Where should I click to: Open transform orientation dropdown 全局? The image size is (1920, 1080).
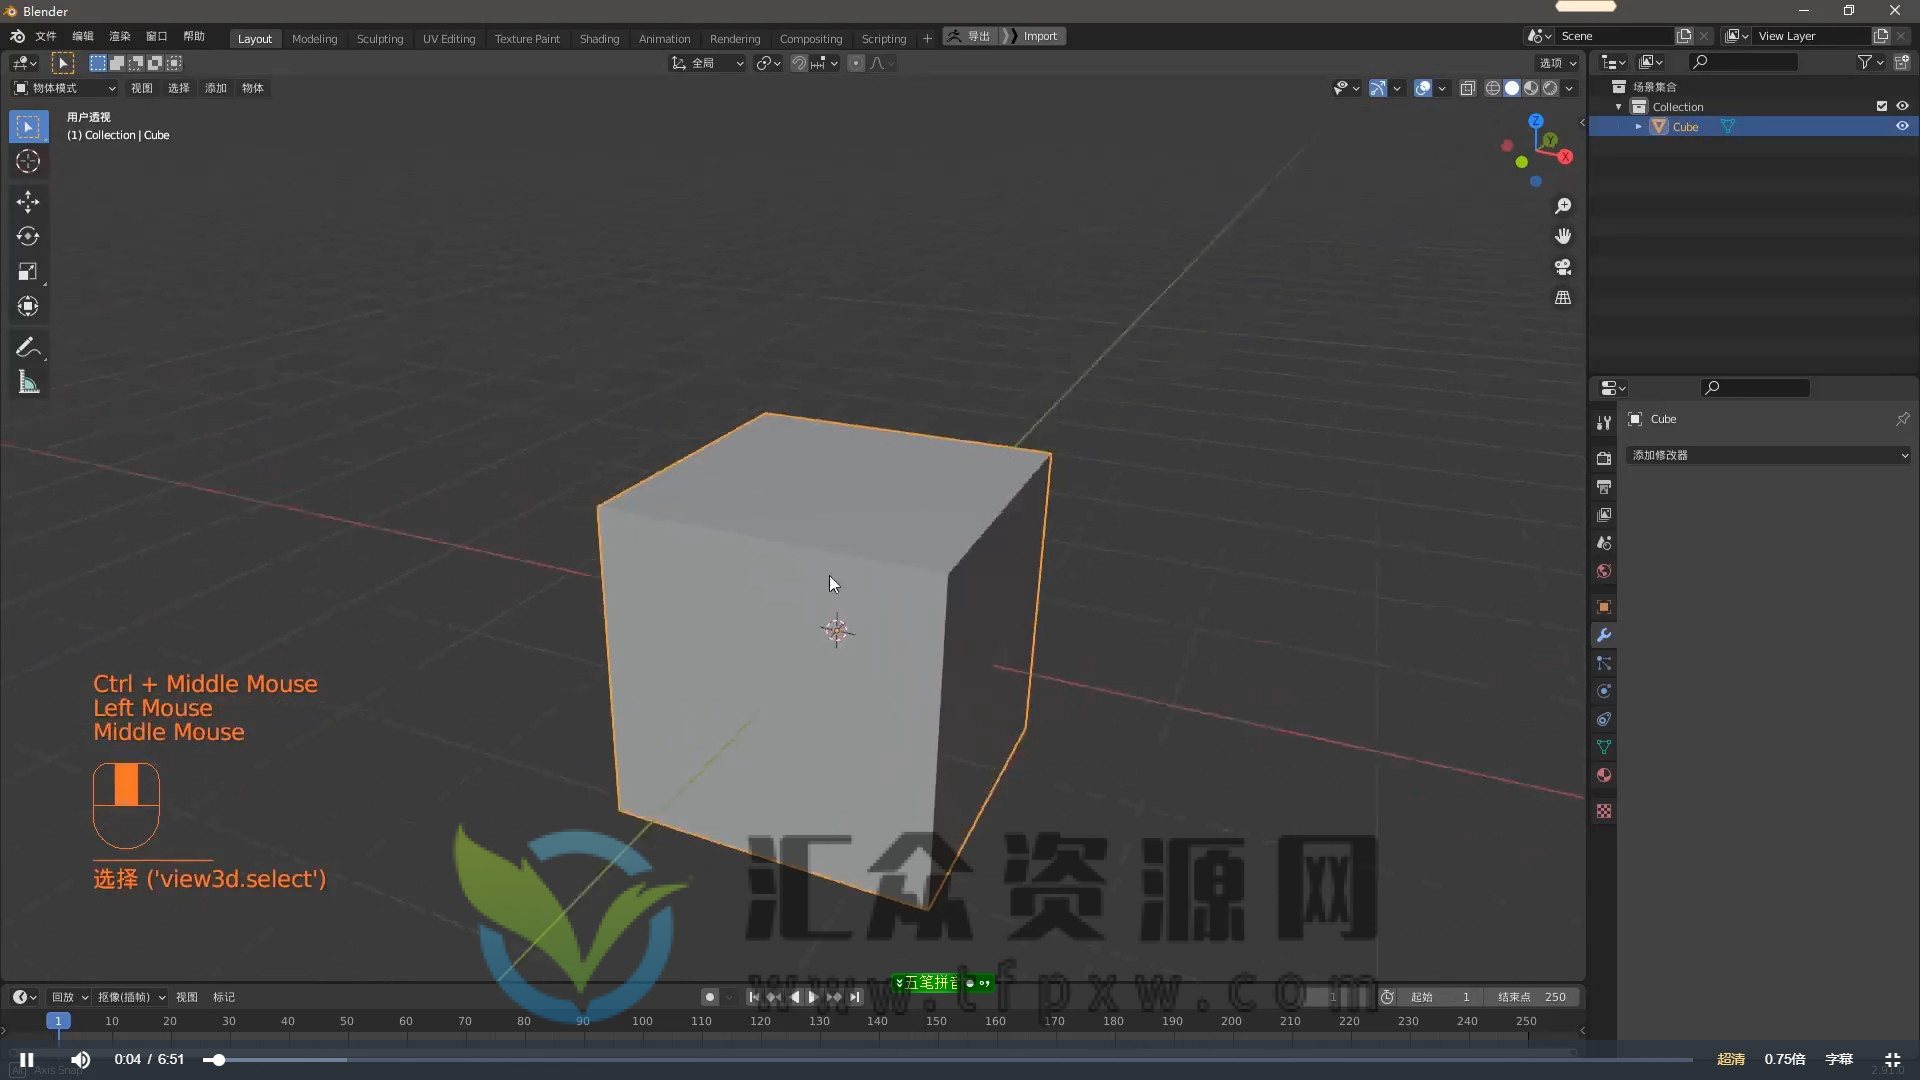(707, 63)
